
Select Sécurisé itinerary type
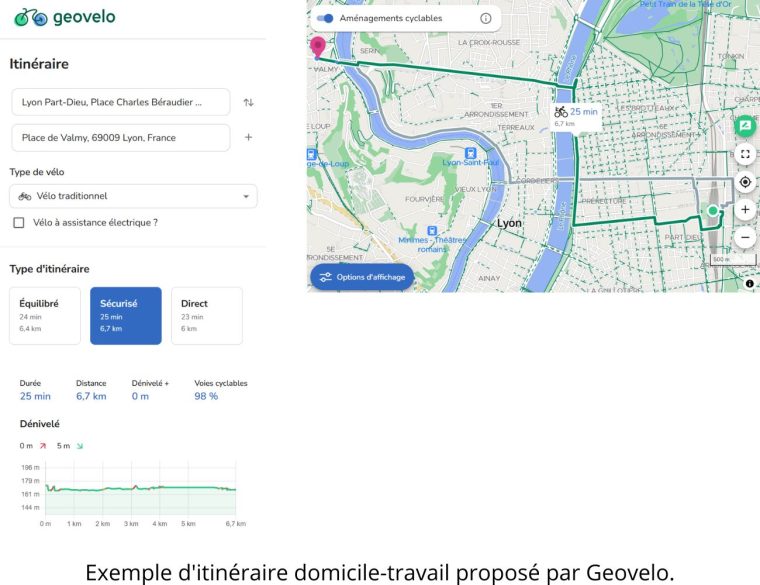point(126,316)
